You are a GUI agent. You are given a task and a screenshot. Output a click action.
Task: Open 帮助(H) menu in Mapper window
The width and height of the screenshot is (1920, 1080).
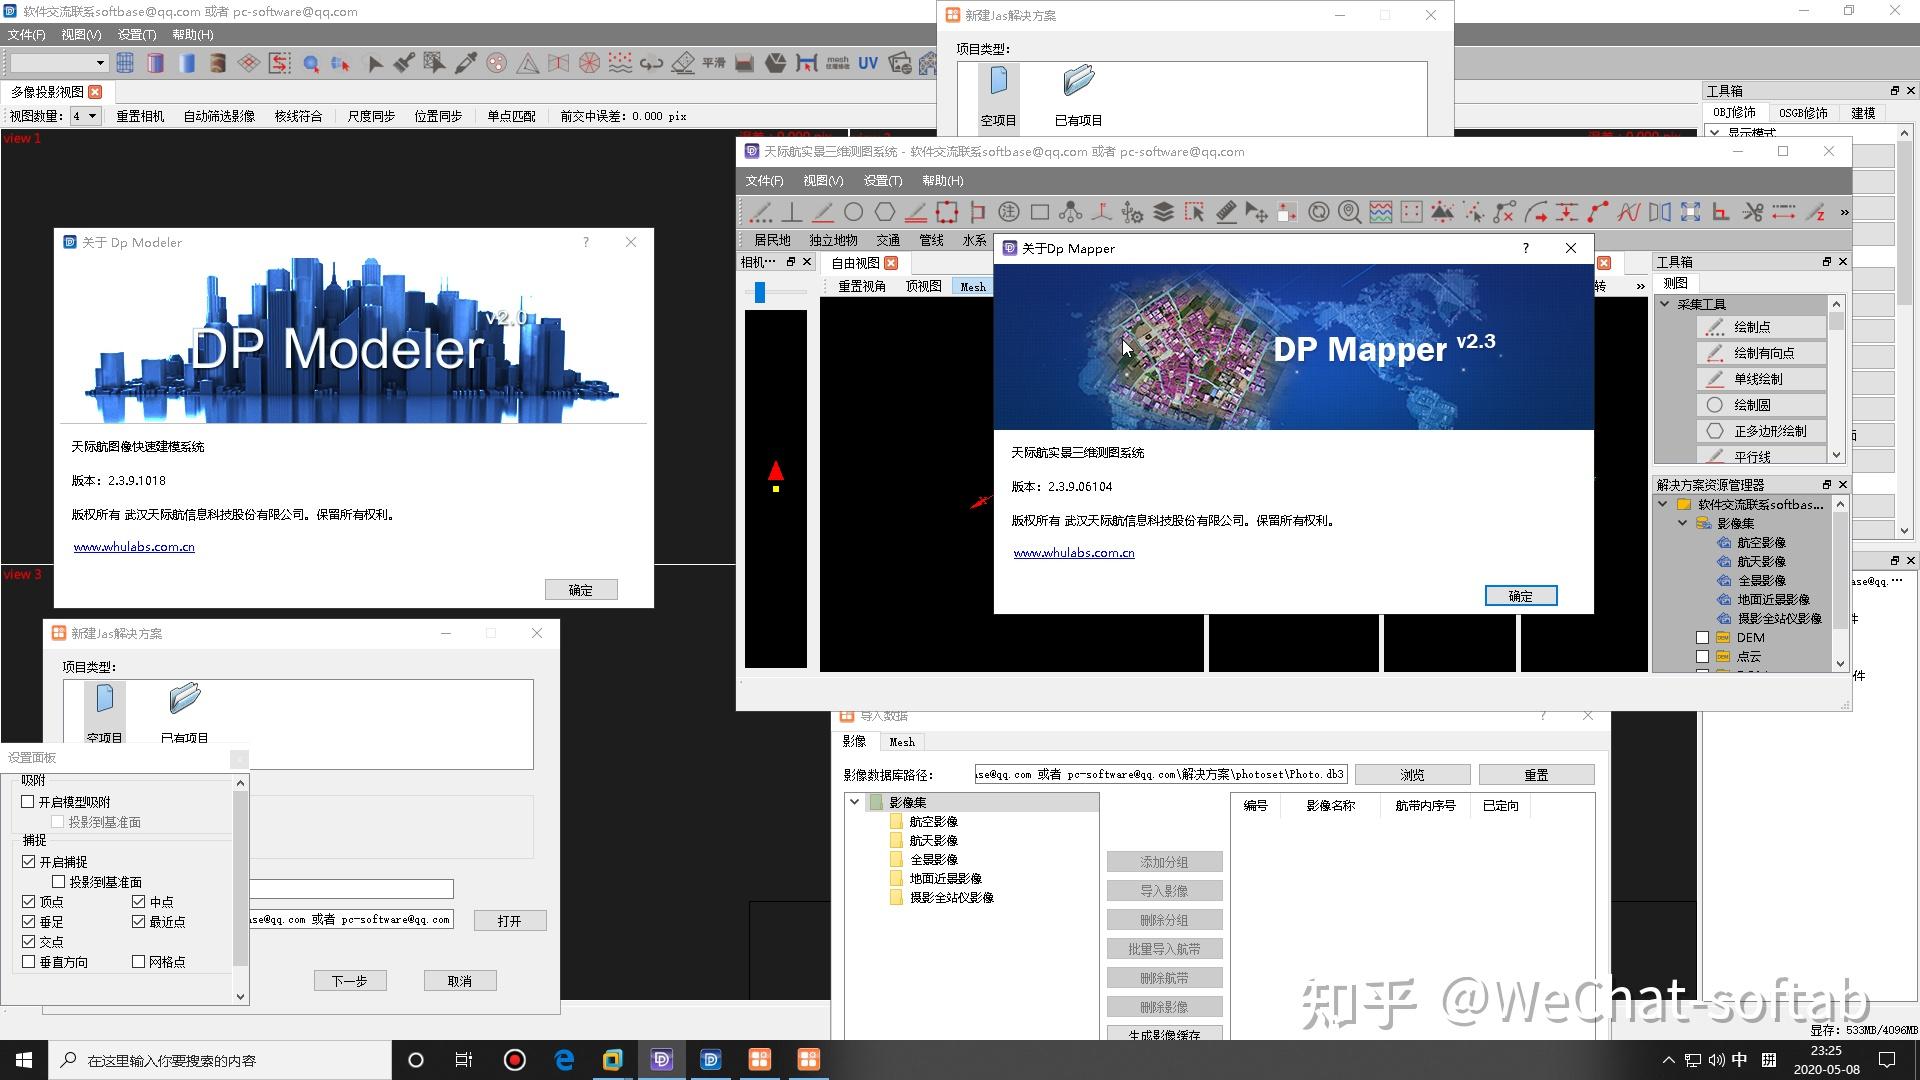click(942, 181)
